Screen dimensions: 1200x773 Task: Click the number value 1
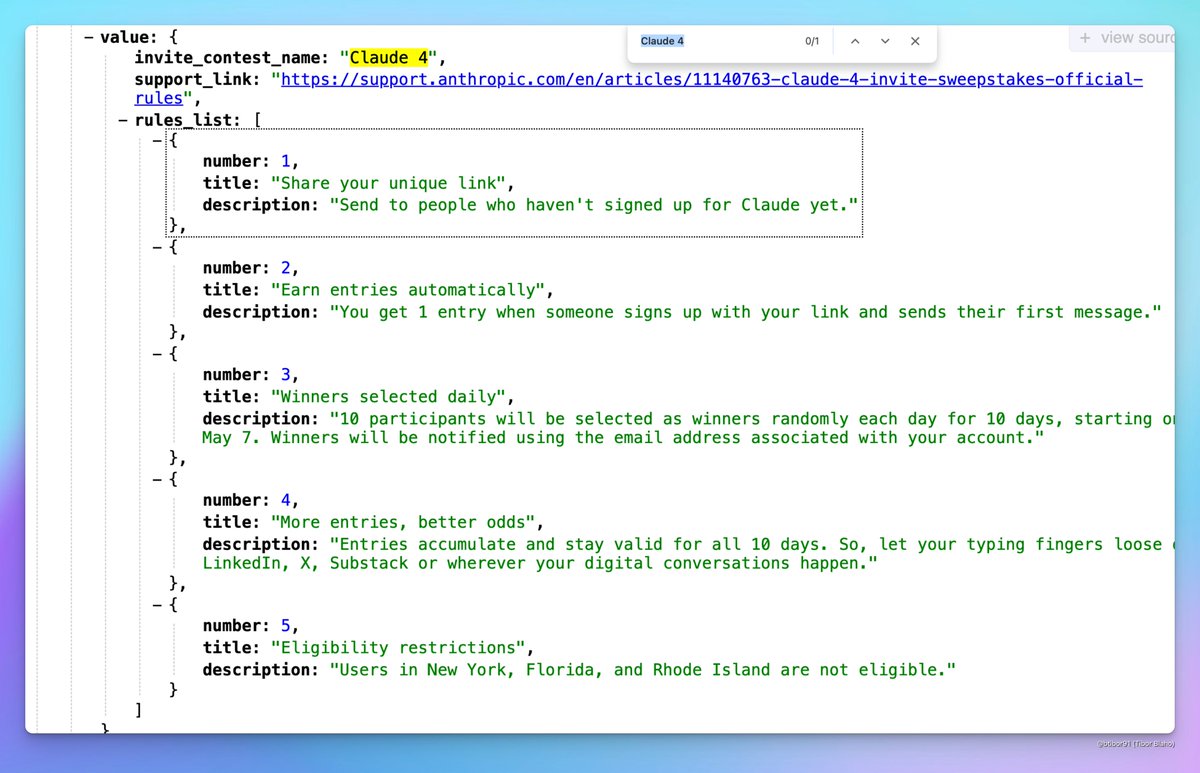coord(285,161)
